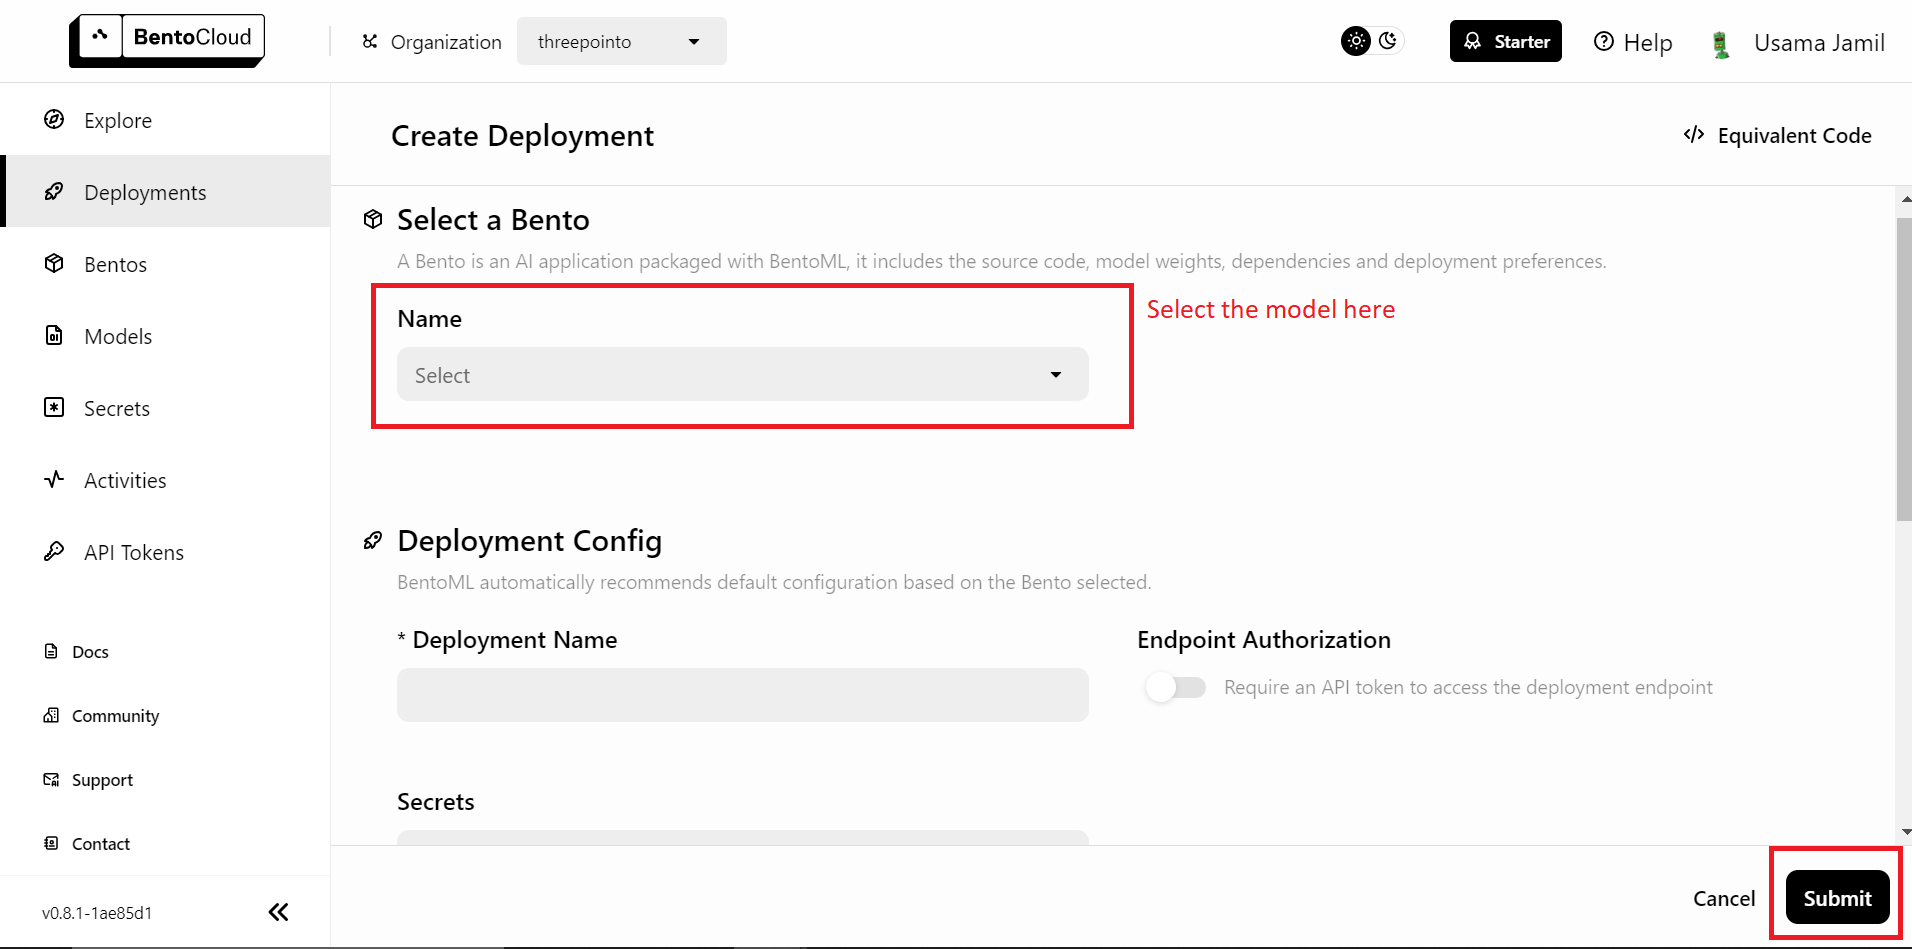Click the Starter rocket icon
This screenshot has height=949, width=1912.
(x=1473, y=41)
